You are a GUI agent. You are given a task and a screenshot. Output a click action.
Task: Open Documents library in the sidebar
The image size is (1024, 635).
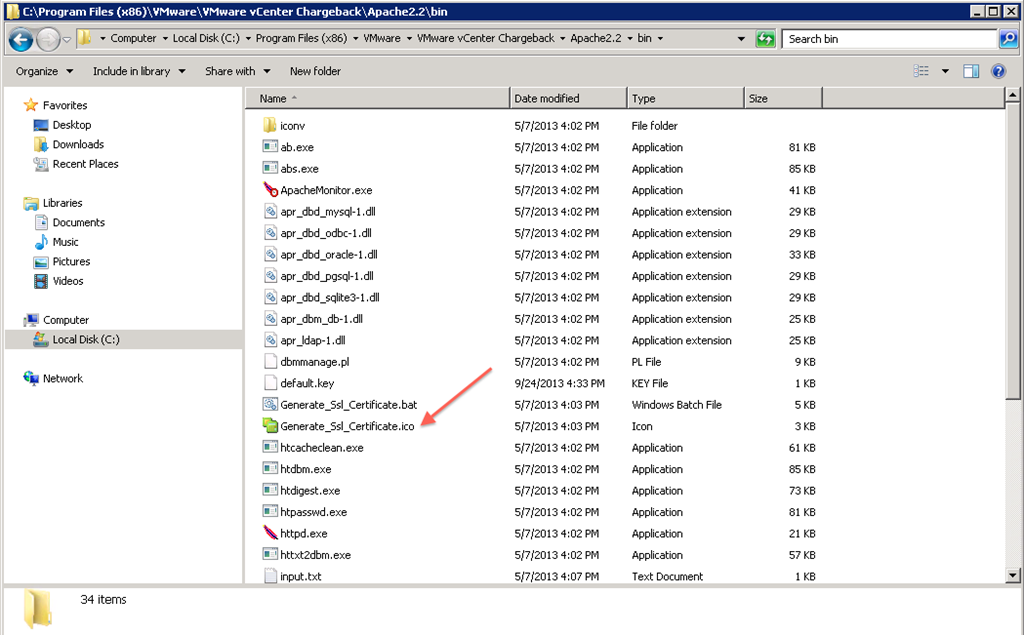(78, 223)
